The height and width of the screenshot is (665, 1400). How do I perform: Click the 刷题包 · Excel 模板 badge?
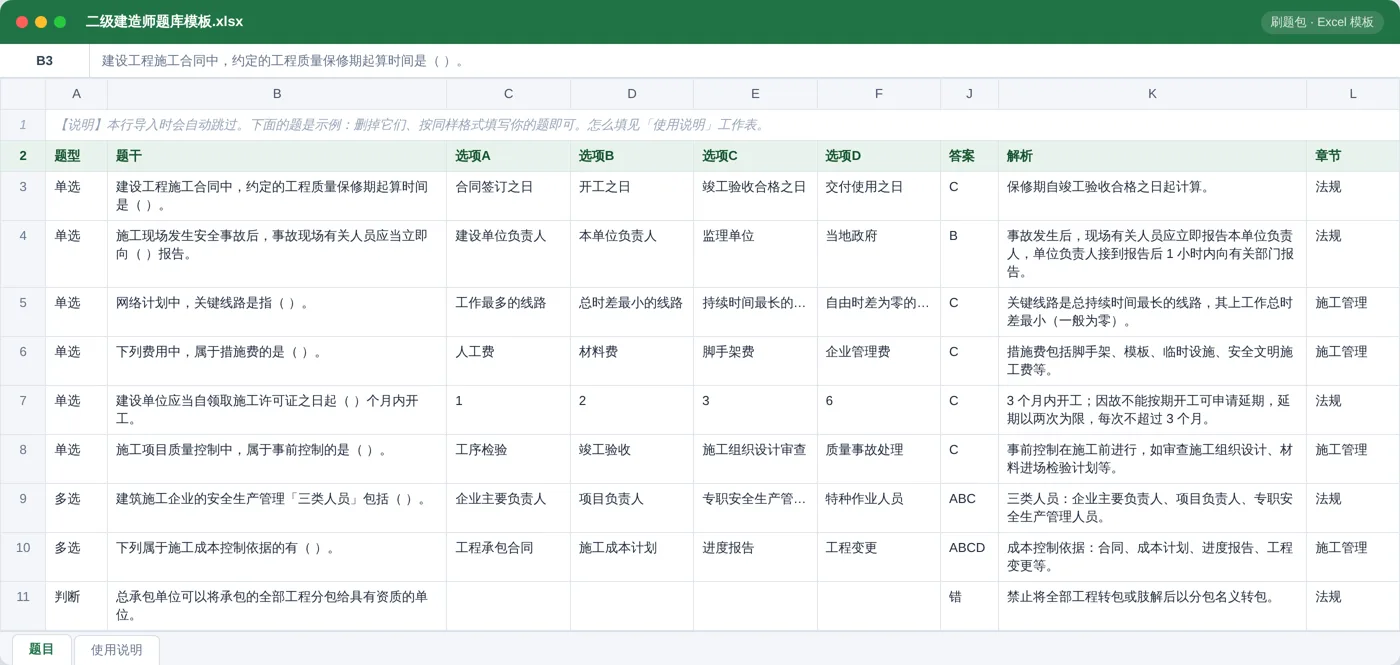(x=1322, y=22)
